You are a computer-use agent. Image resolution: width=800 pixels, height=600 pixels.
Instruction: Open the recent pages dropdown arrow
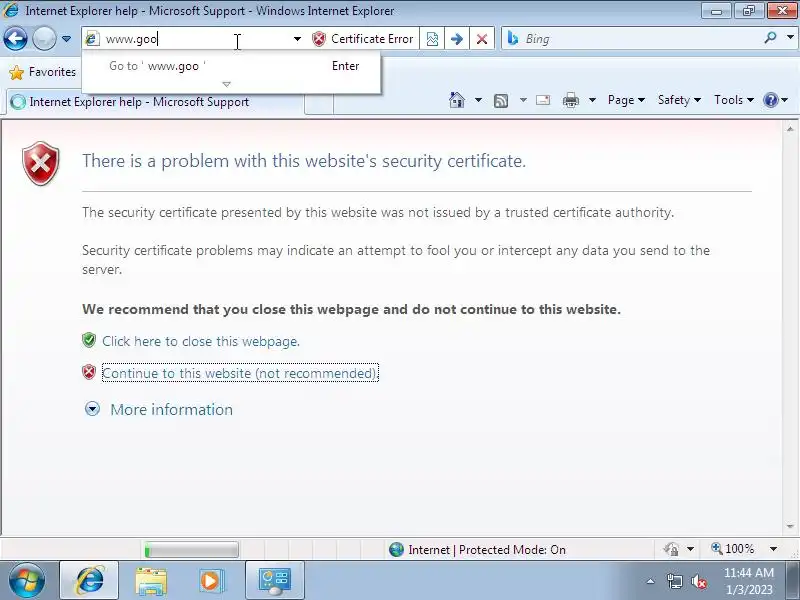pos(66,39)
